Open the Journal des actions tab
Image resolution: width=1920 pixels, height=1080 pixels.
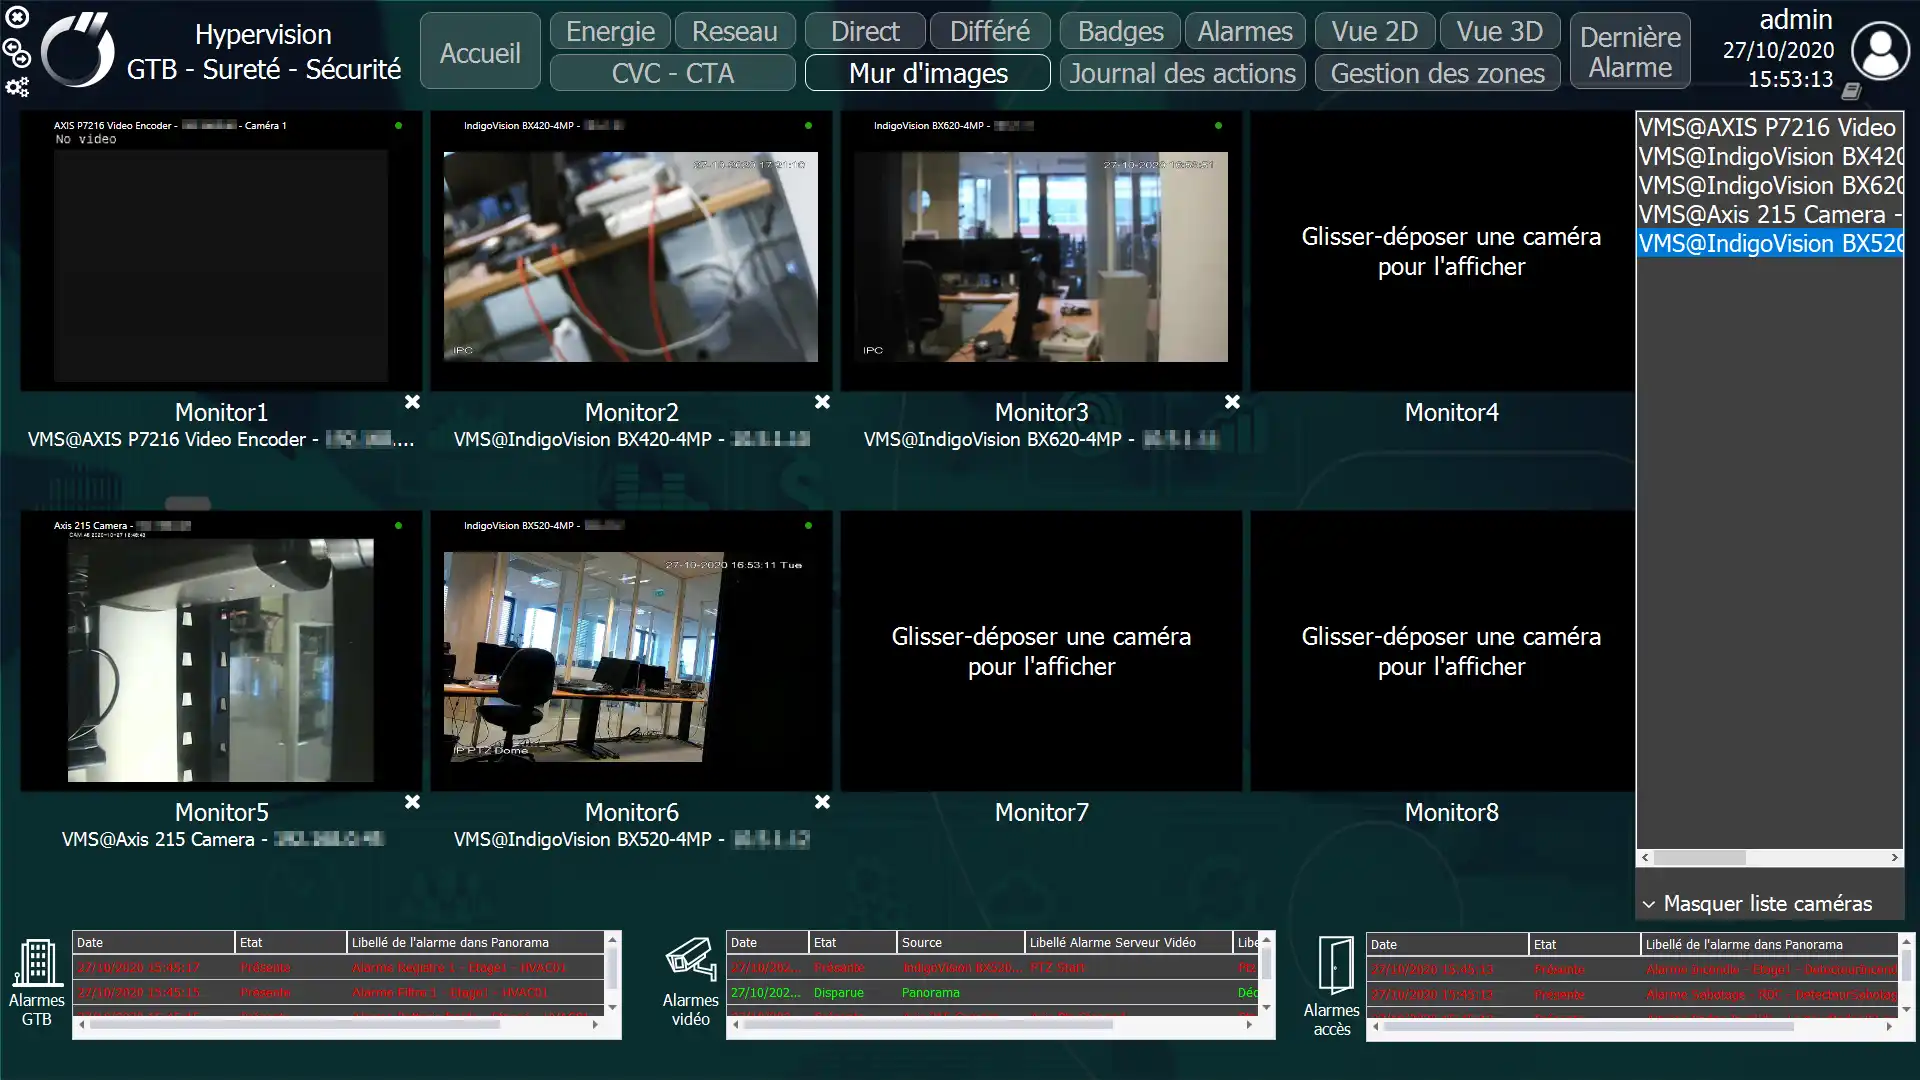pos(1182,73)
